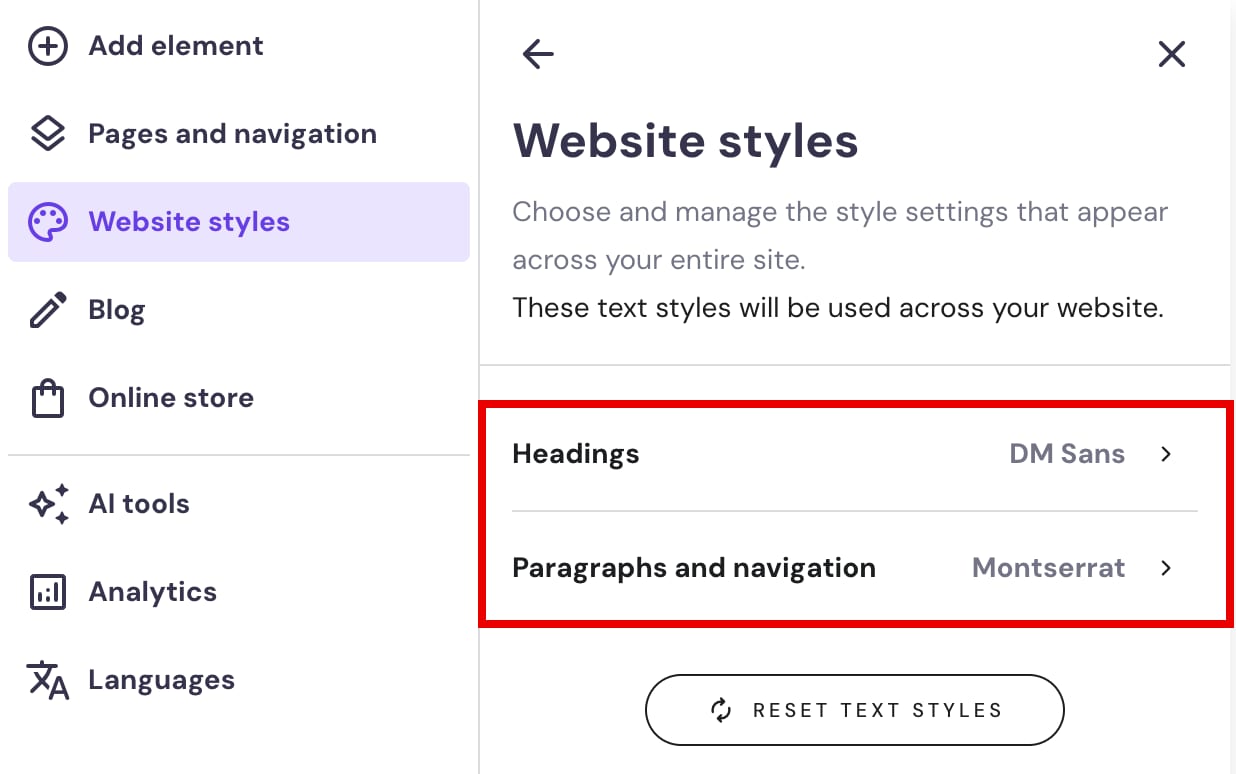Screen dimensions: 1236x774
Task: Open the Online store menu entry
Action: (171, 397)
